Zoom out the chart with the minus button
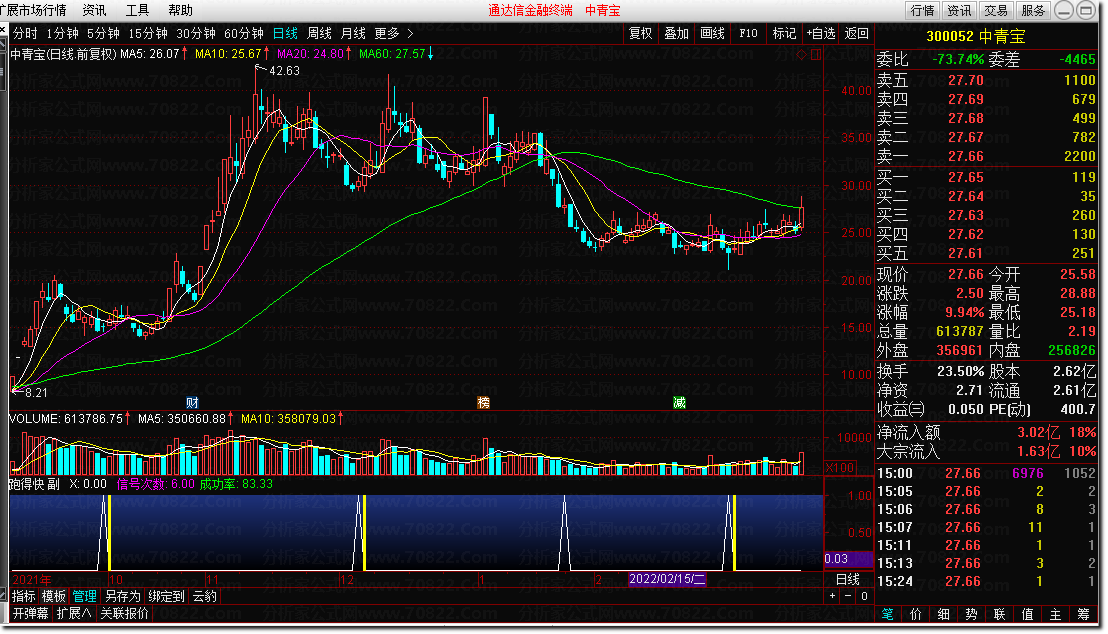Screen dimensions: 1108x634 [848, 596]
